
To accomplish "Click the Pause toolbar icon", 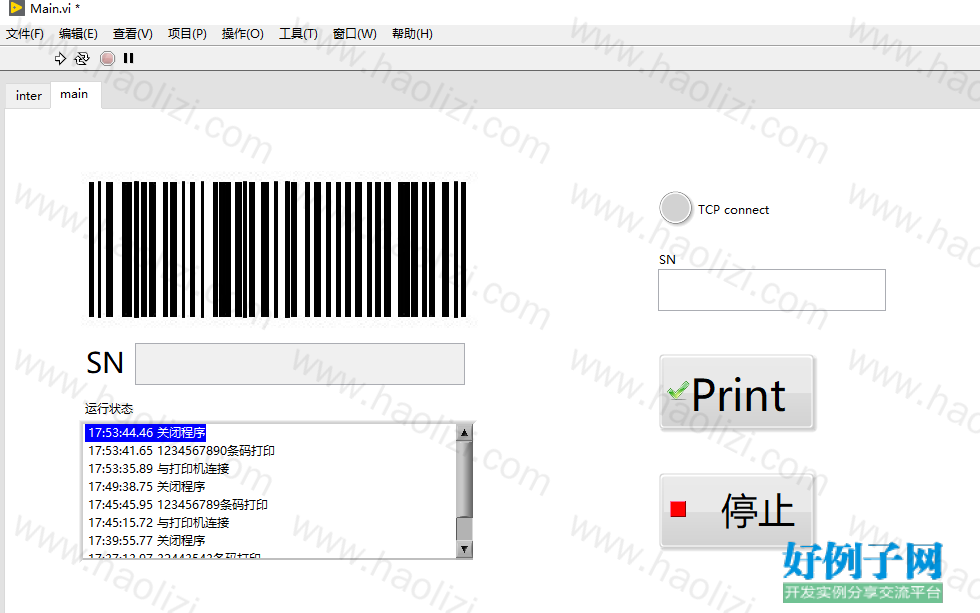I will 129,58.
